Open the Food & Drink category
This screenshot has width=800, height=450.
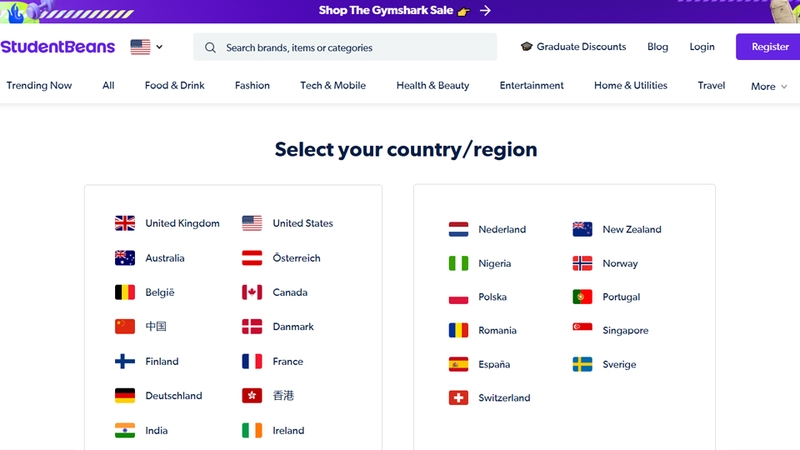[x=174, y=85]
